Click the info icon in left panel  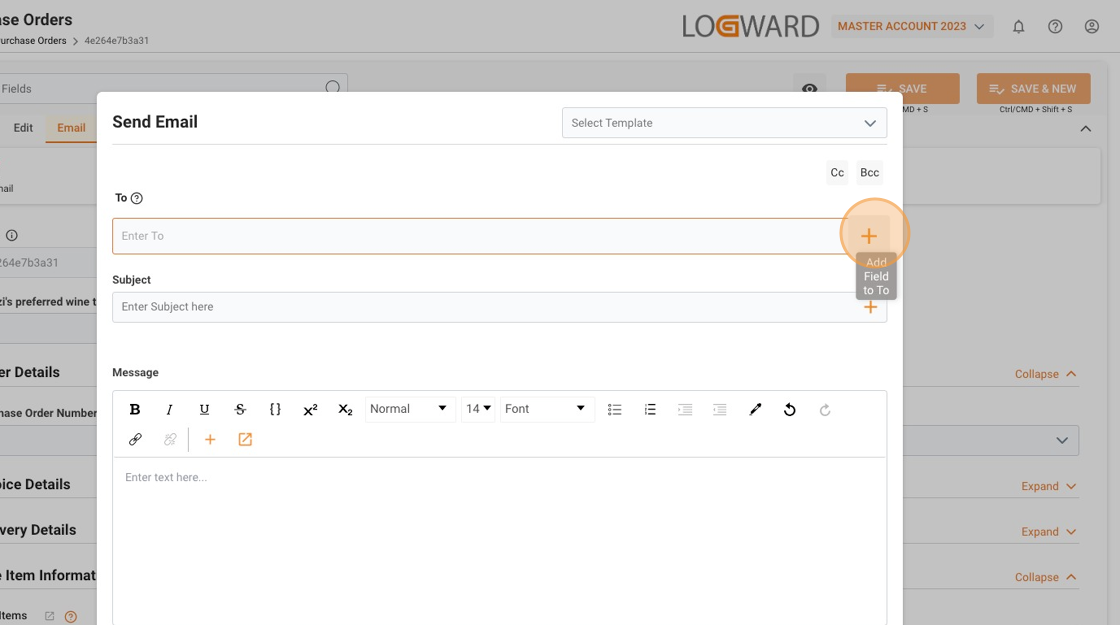coord(11,235)
